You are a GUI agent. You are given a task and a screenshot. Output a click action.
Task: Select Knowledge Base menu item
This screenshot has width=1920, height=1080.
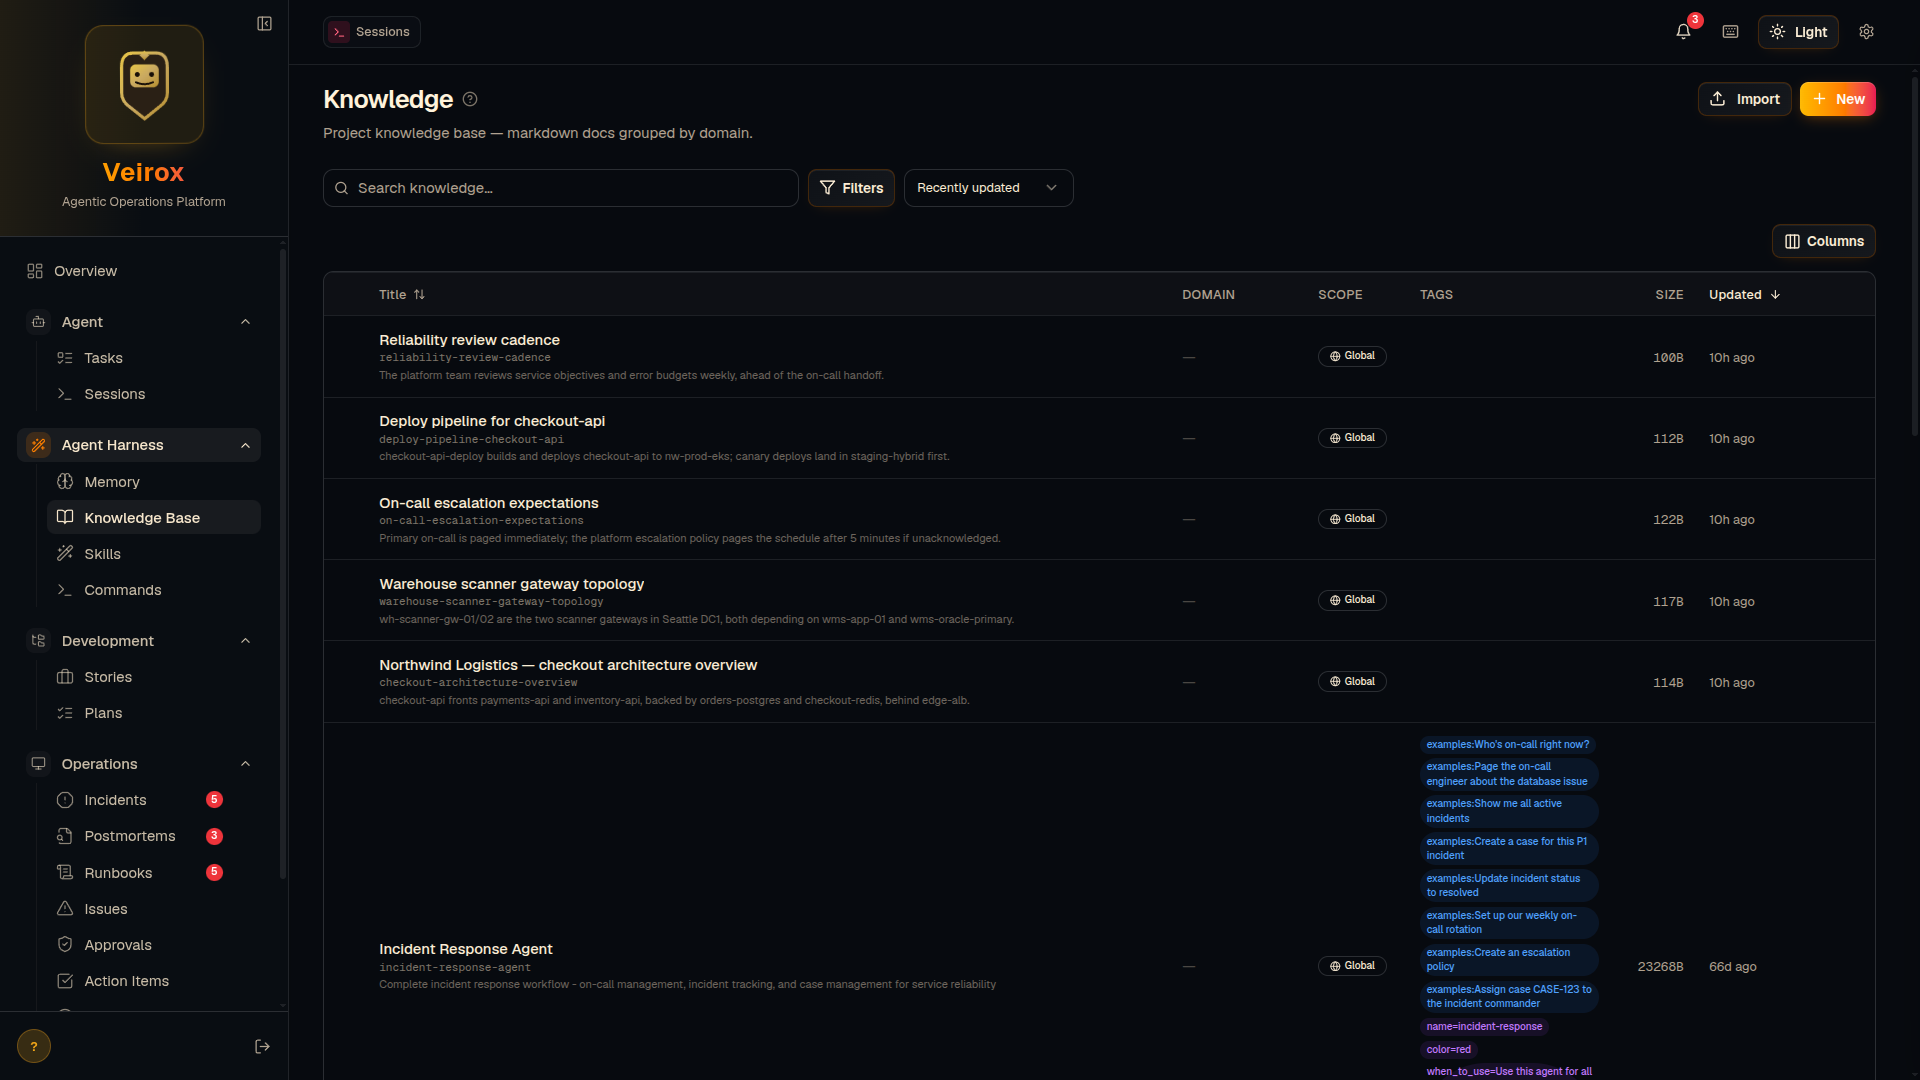point(154,518)
